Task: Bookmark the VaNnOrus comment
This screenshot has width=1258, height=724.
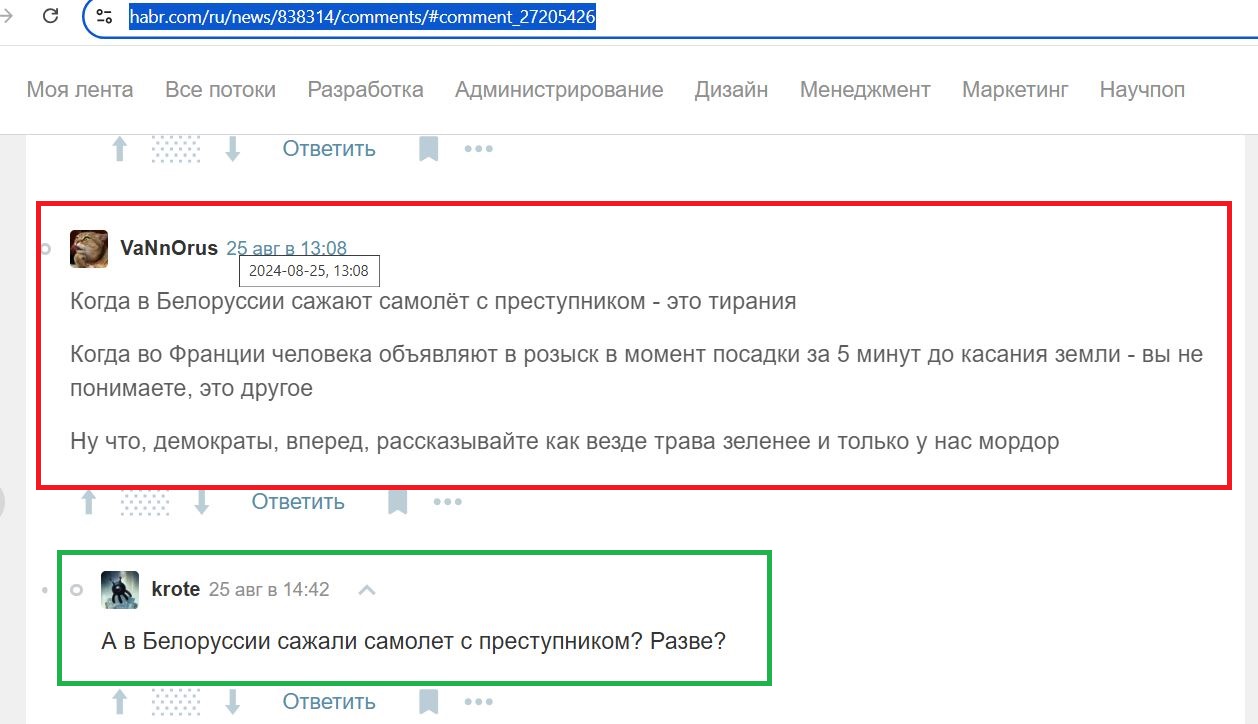Action: click(398, 502)
